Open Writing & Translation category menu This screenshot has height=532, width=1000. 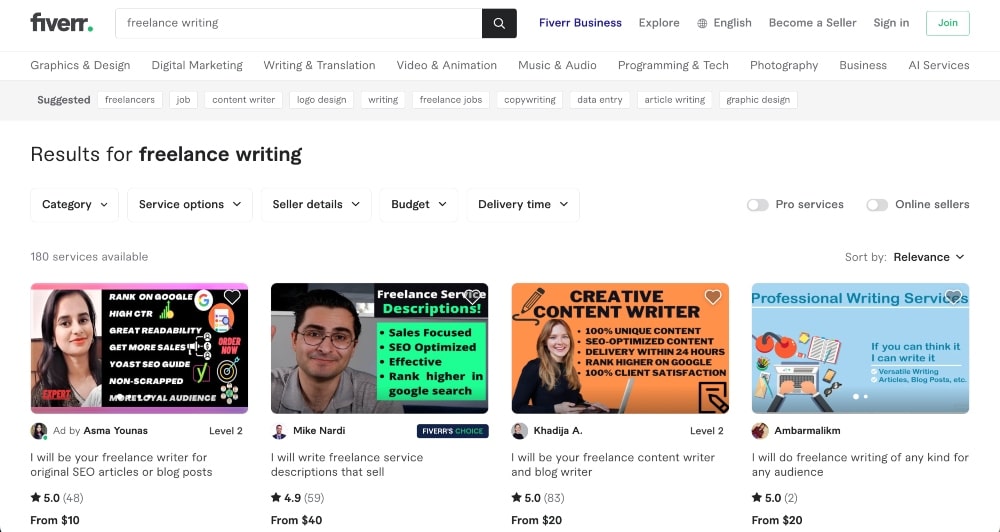pyautogui.click(x=319, y=65)
